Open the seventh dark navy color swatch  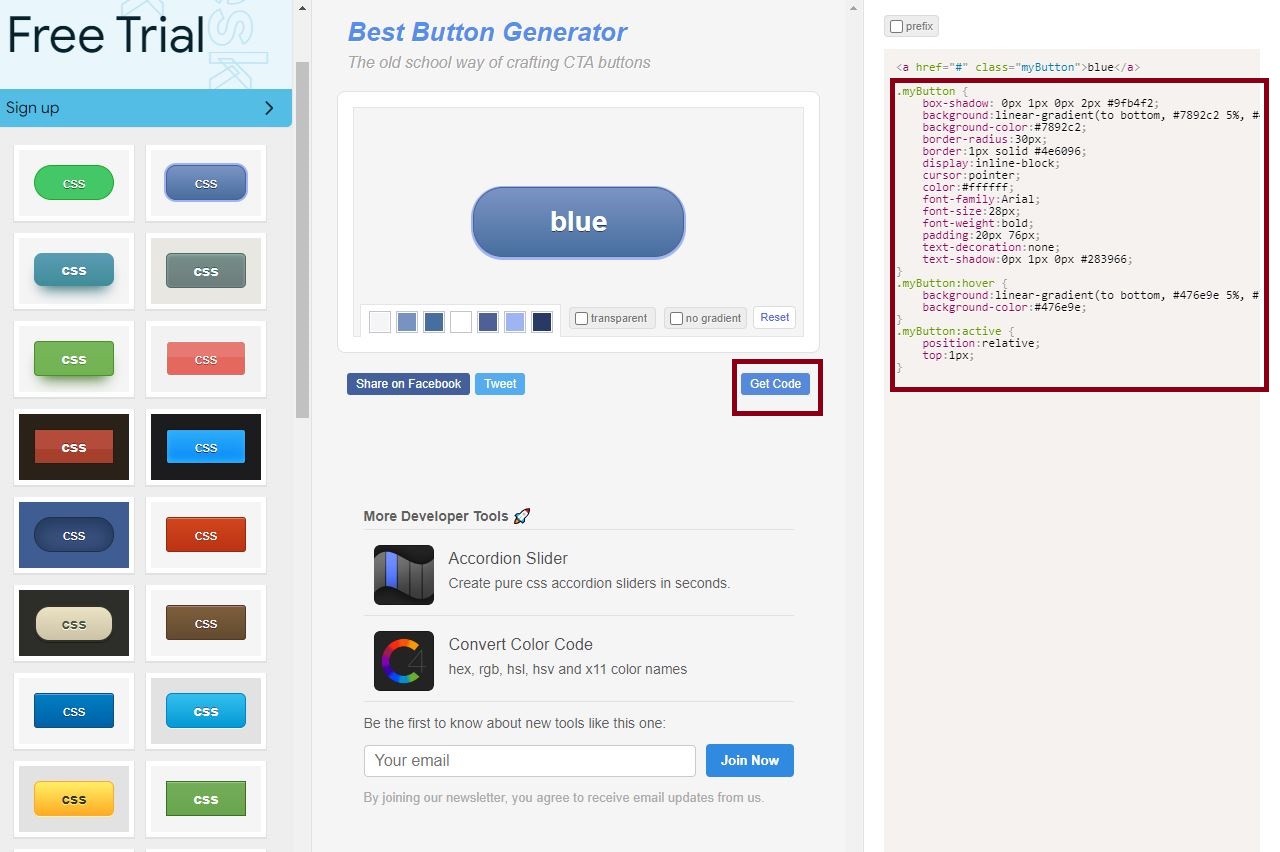pyautogui.click(x=542, y=322)
